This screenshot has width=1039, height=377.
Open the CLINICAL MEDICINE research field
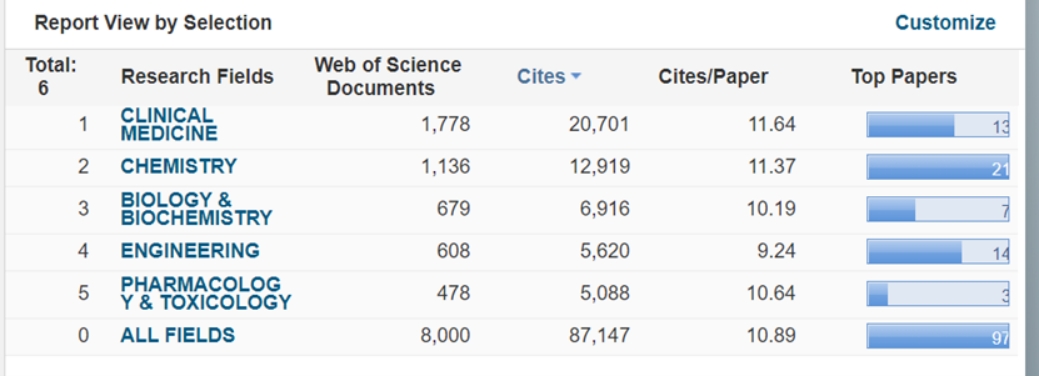click(169, 125)
